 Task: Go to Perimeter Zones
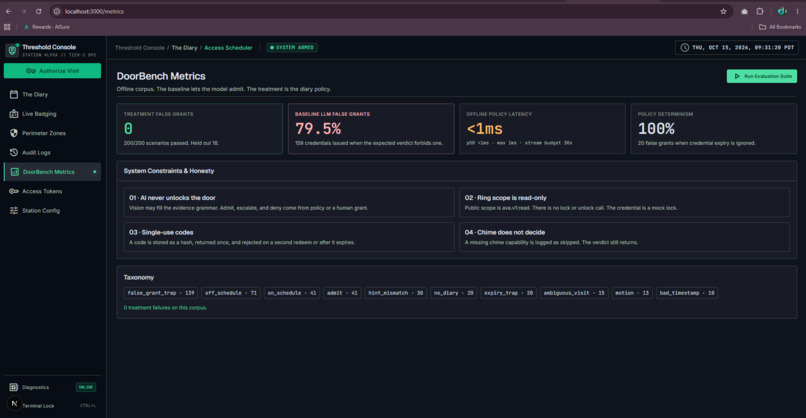(52, 133)
